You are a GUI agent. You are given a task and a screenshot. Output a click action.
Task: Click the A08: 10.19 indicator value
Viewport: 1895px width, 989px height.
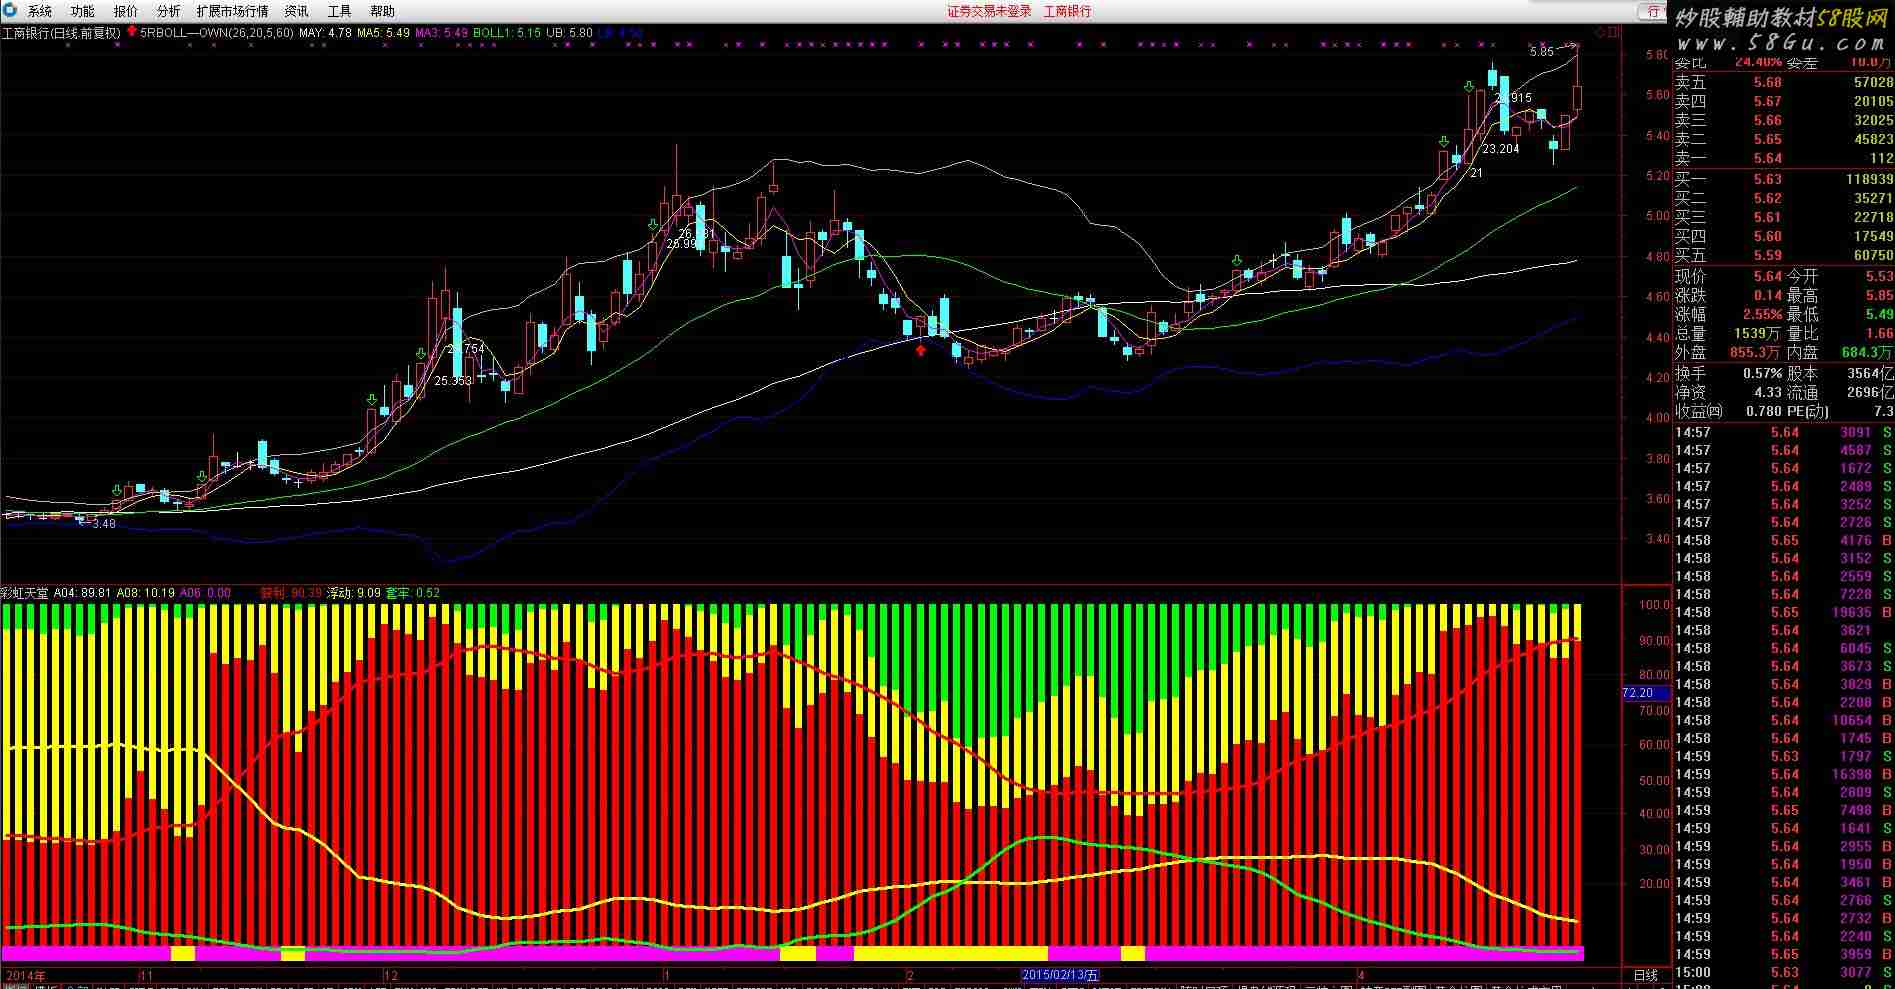146,593
